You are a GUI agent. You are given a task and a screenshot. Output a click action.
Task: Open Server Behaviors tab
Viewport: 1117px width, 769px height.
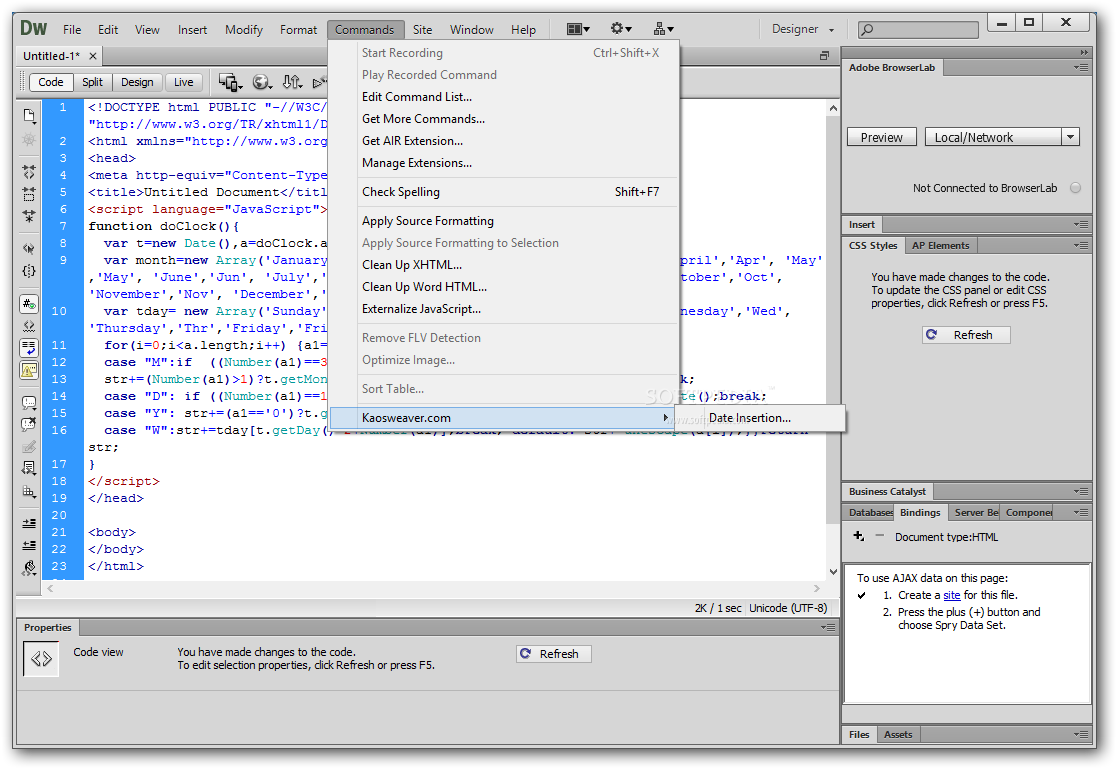976,513
